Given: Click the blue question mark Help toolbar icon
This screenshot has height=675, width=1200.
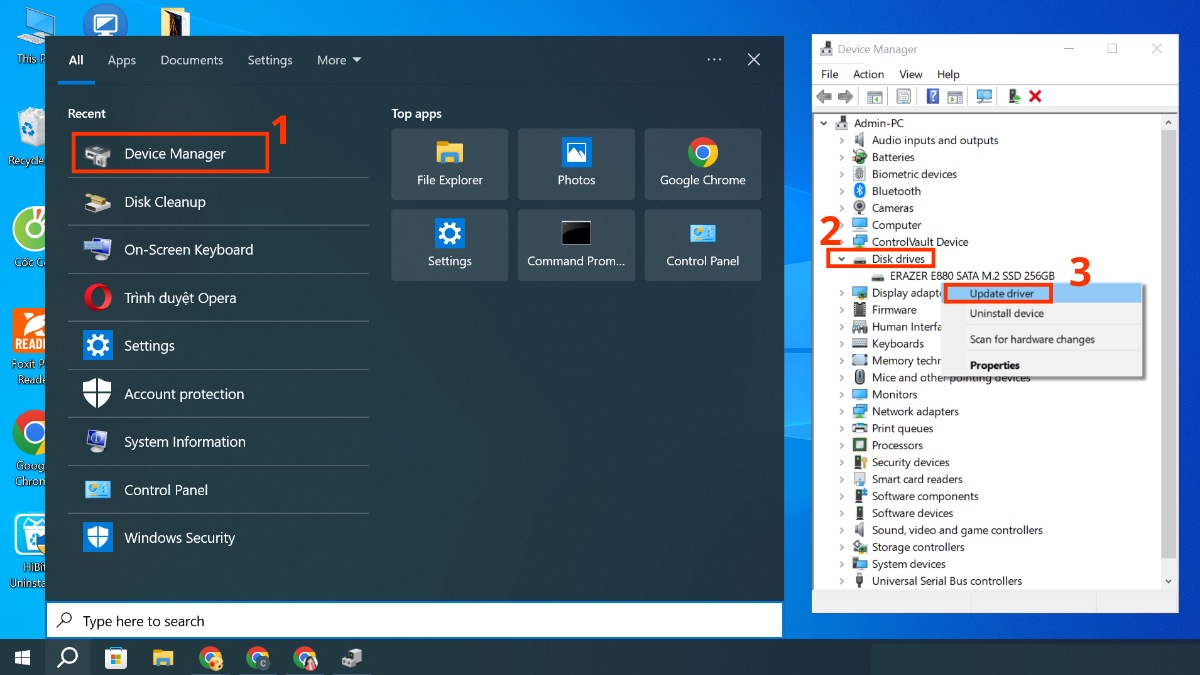Looking at the screenshot, I should click(x=932, y=97).
